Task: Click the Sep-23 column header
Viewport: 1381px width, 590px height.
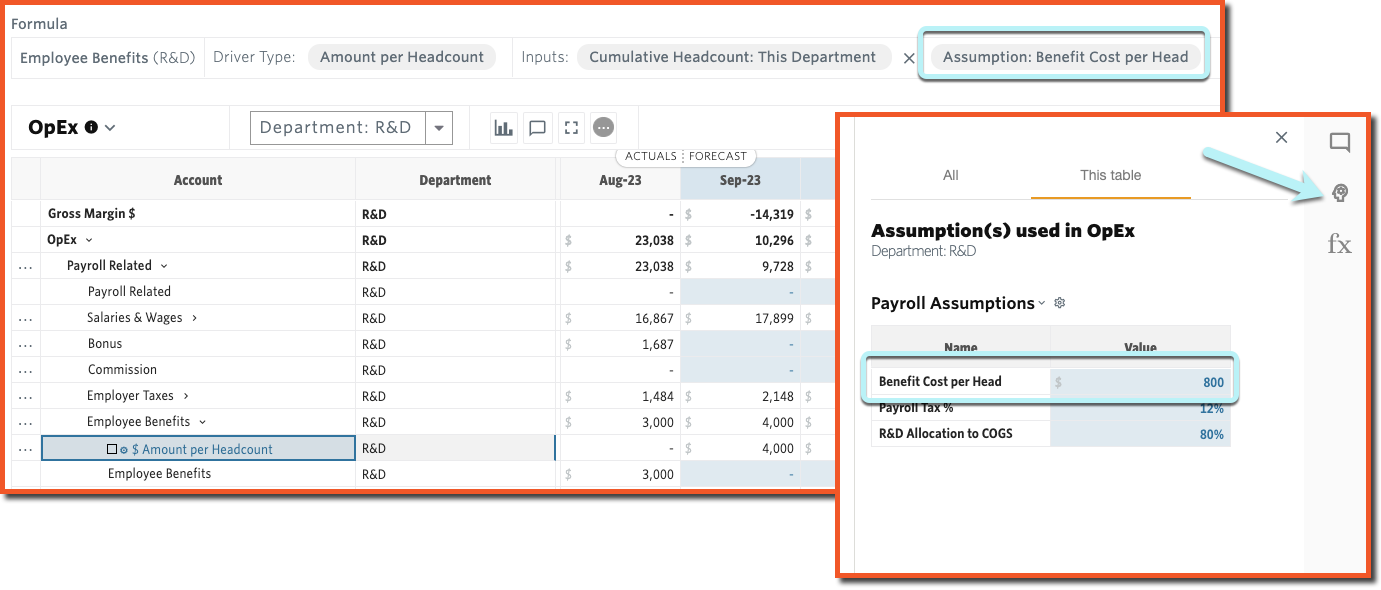Action: (x=740, y=180)
